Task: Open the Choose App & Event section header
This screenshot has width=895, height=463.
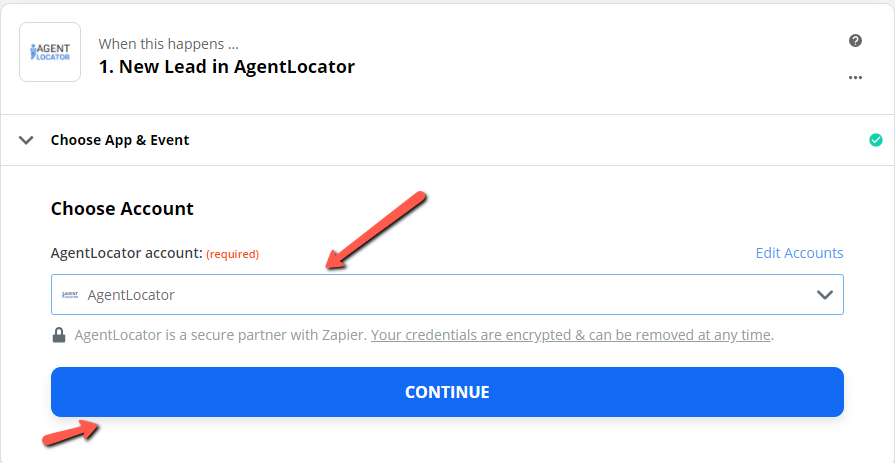Action: pos(448,140)
